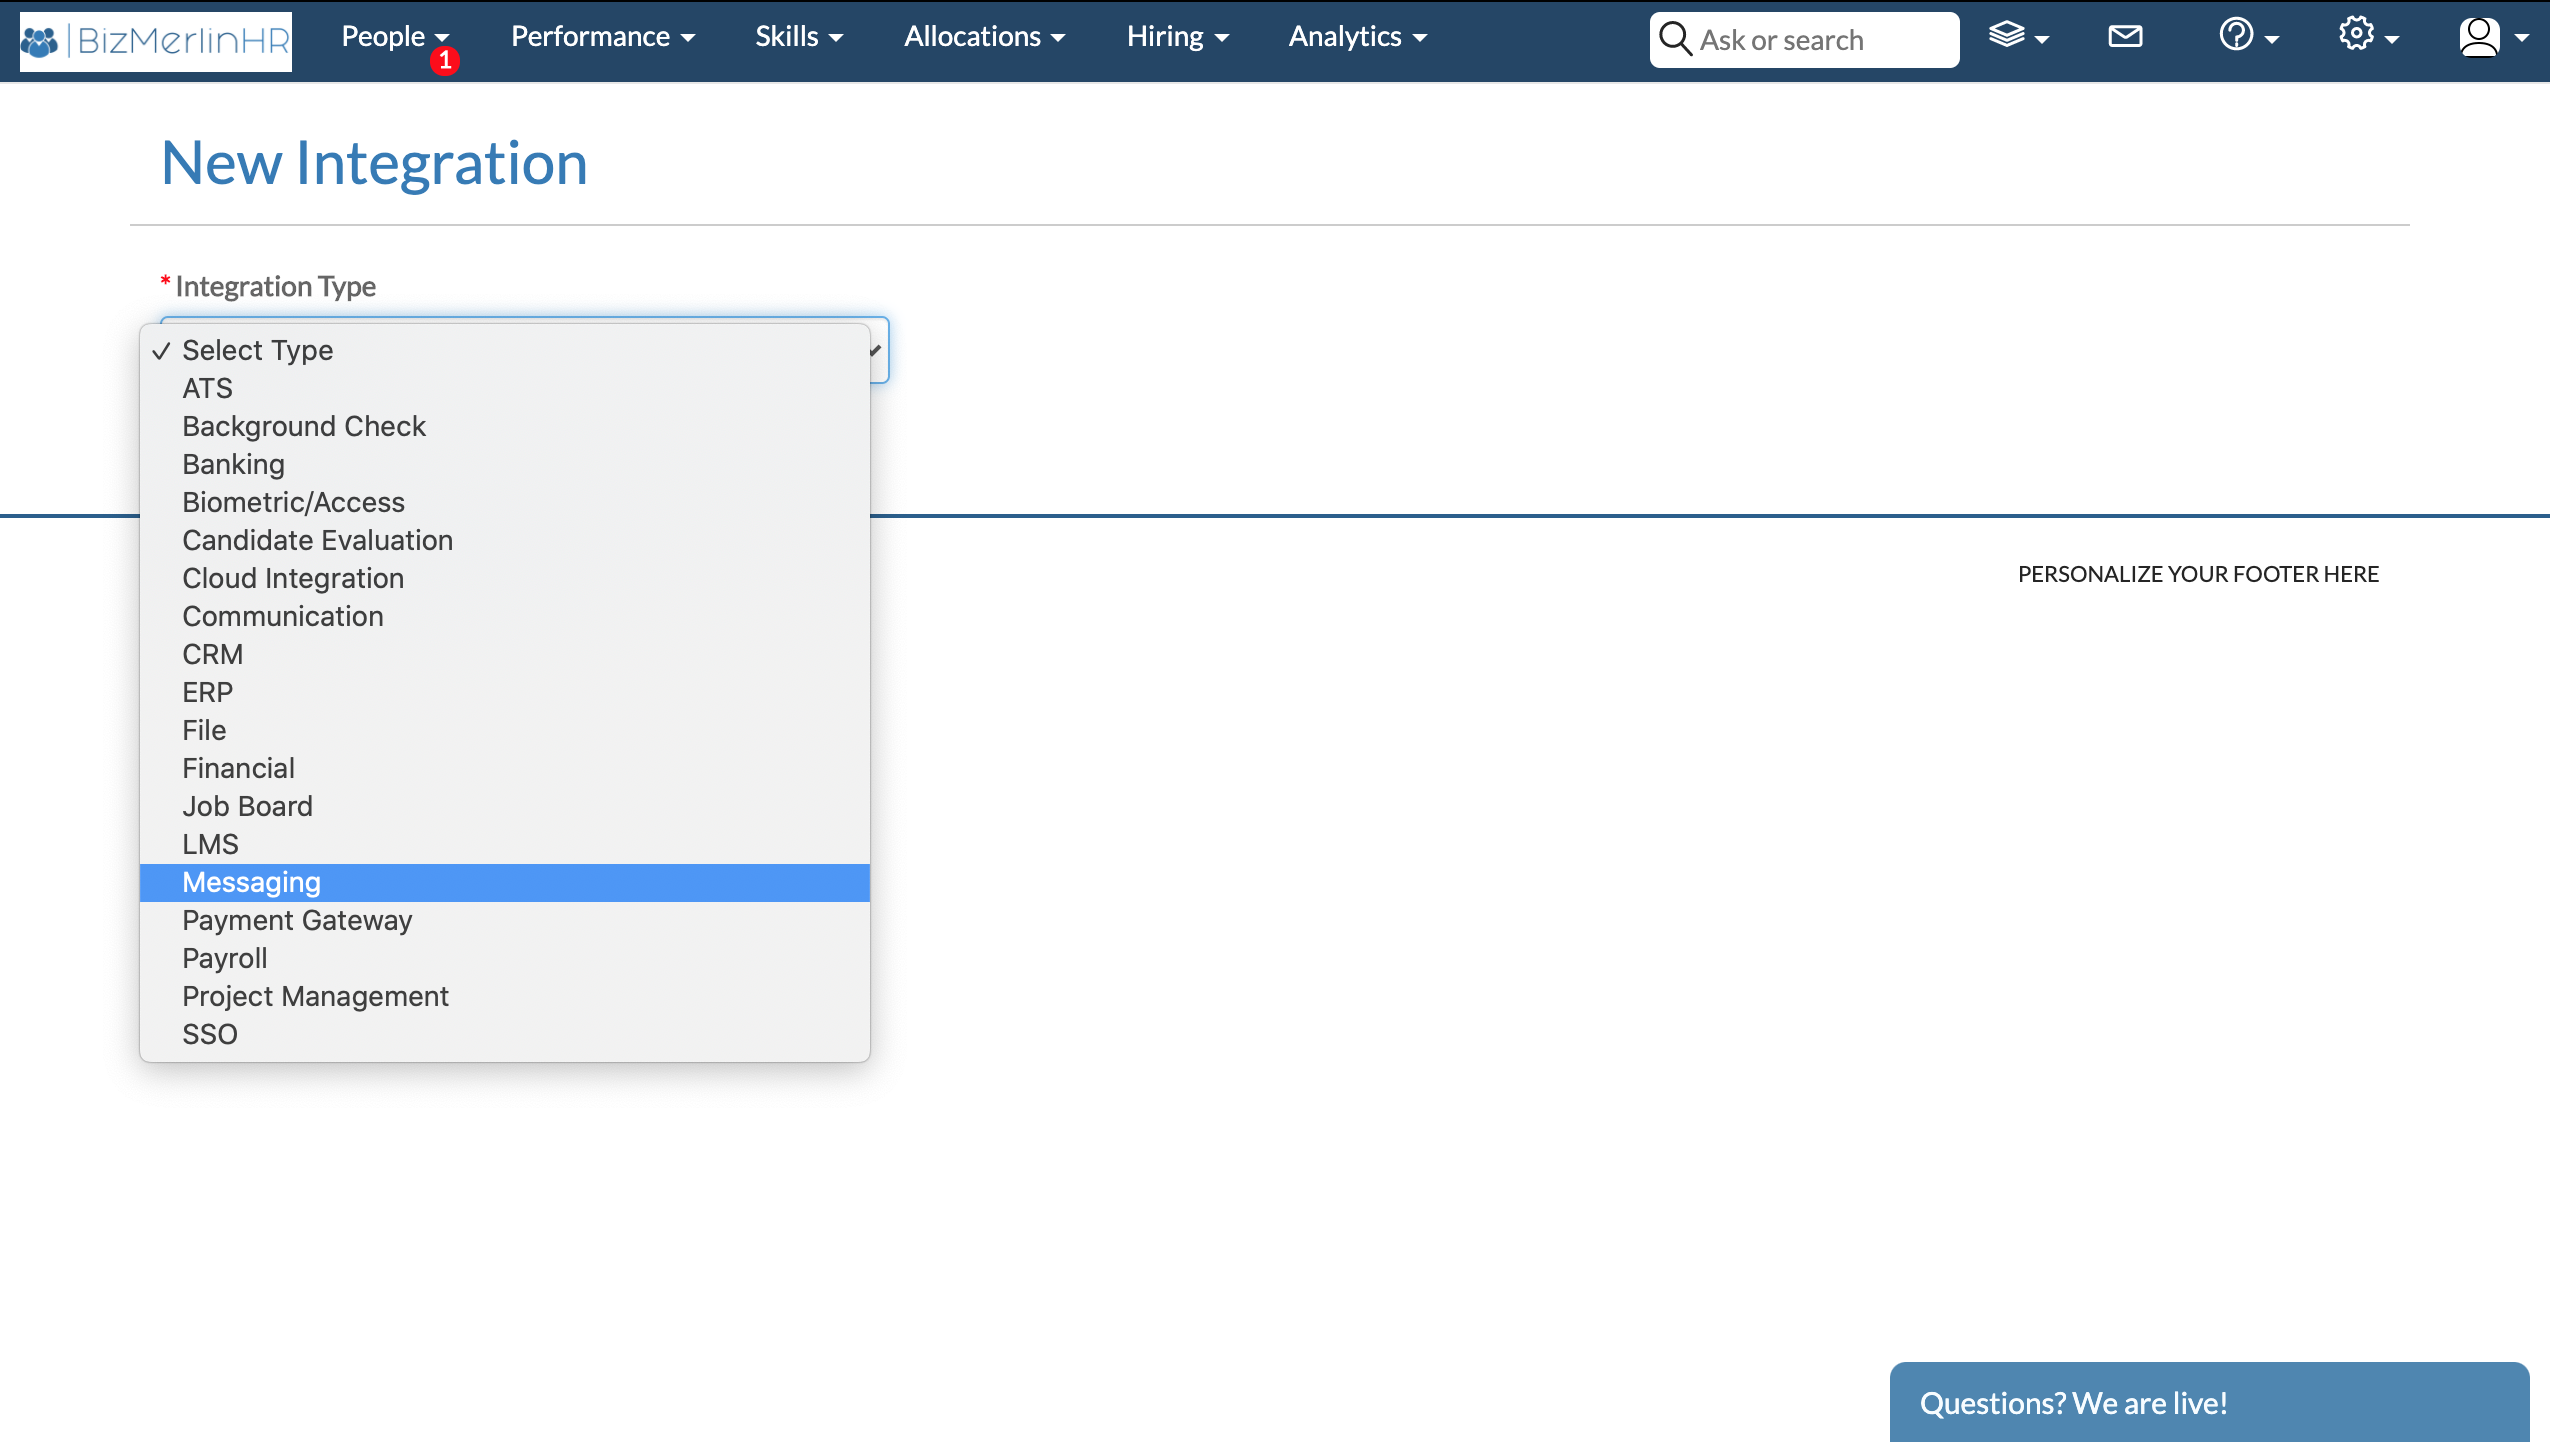Expand the Analytics menu
Screen dimensions: 2550x1442
pos(1357,37)
